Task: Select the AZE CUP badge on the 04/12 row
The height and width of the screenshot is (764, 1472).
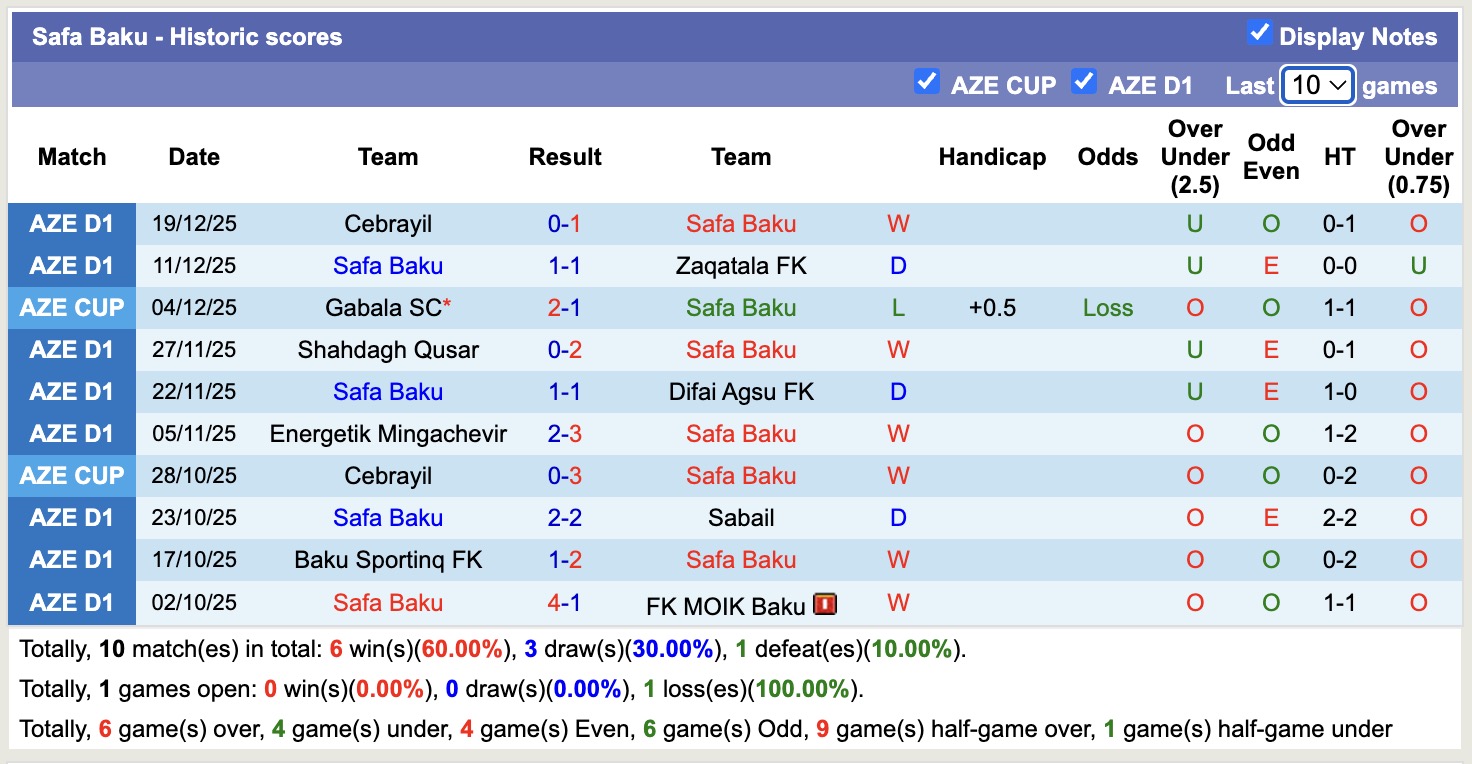Action: tap(71, 307)
